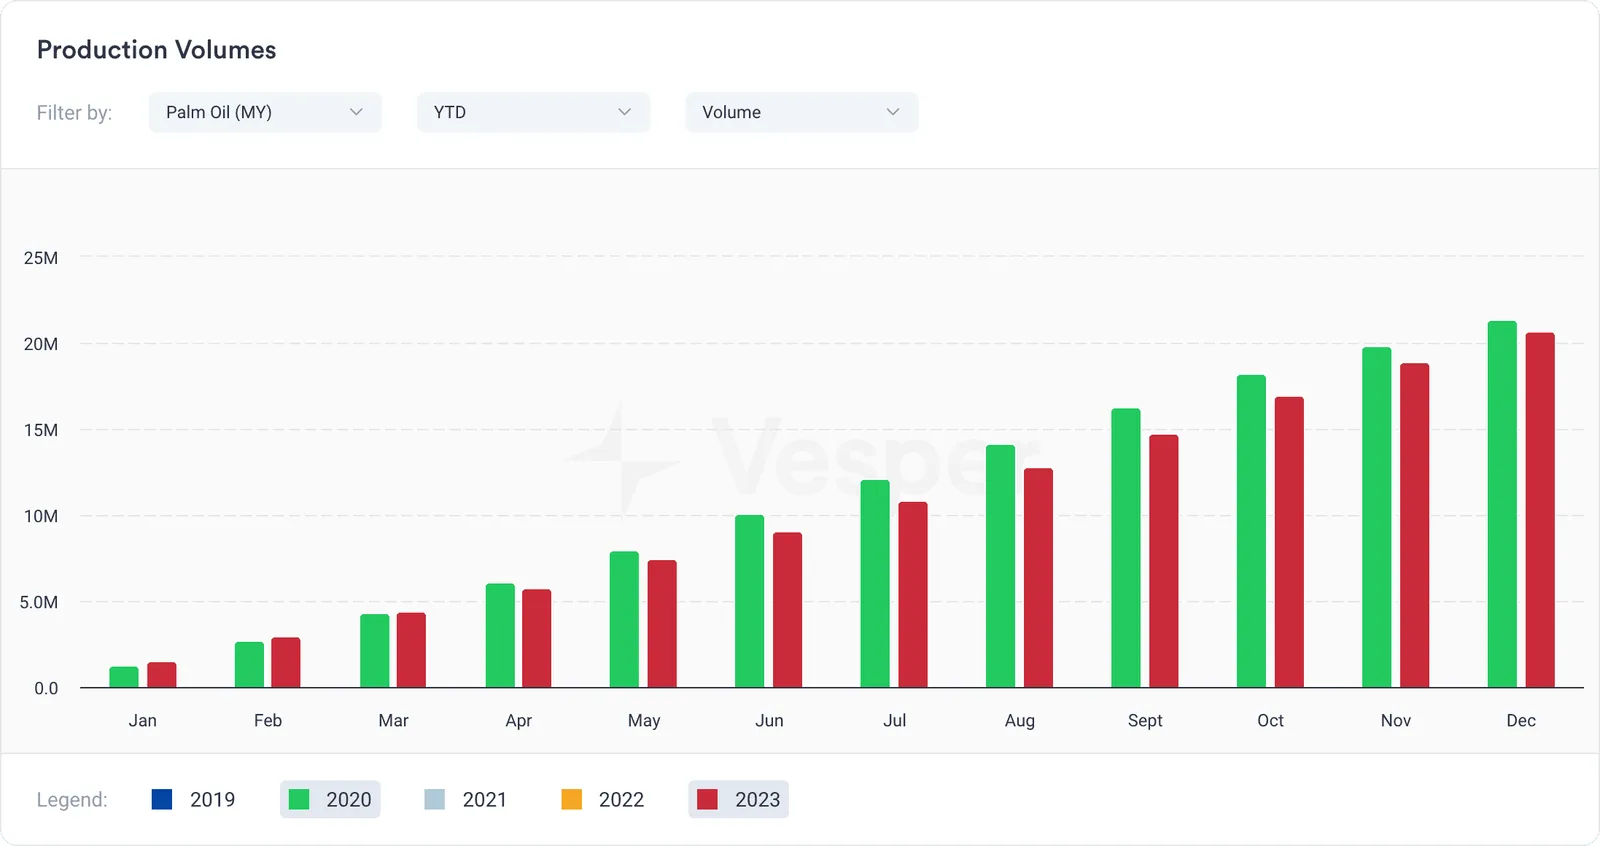Click the red 2023 bar for Nov

1415,525
